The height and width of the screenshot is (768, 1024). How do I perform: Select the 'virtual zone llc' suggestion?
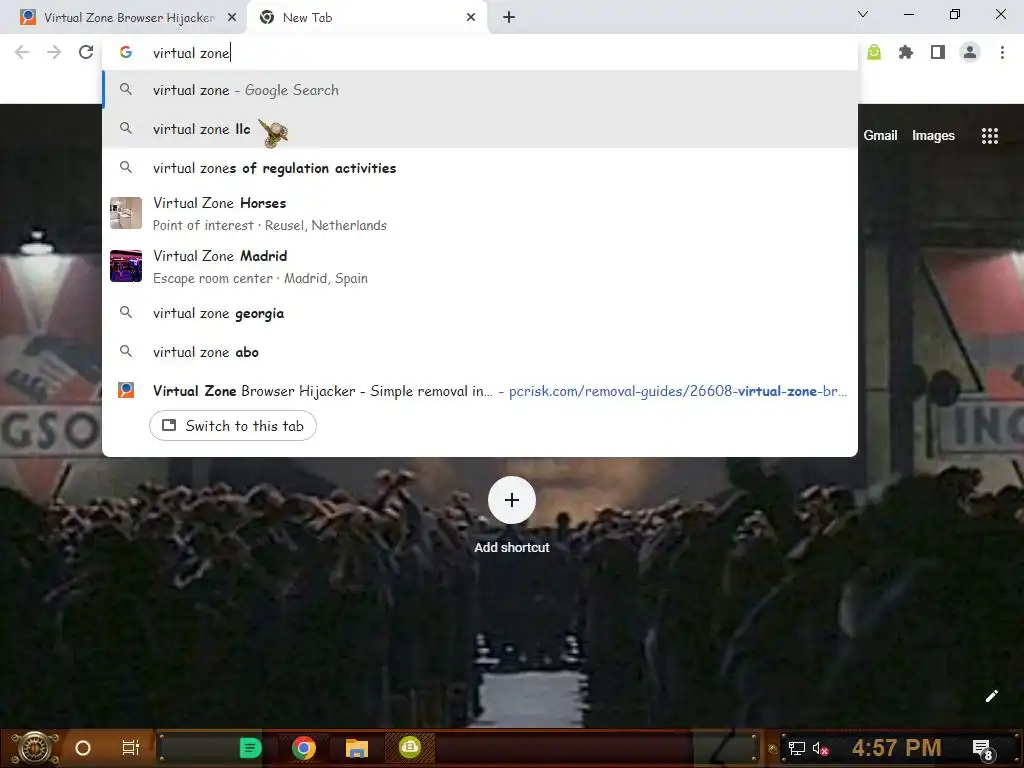click(x=479, y=129)
